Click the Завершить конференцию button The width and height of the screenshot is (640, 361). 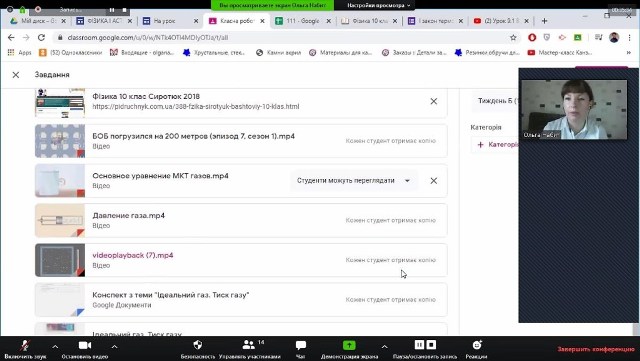coord(596,349)
